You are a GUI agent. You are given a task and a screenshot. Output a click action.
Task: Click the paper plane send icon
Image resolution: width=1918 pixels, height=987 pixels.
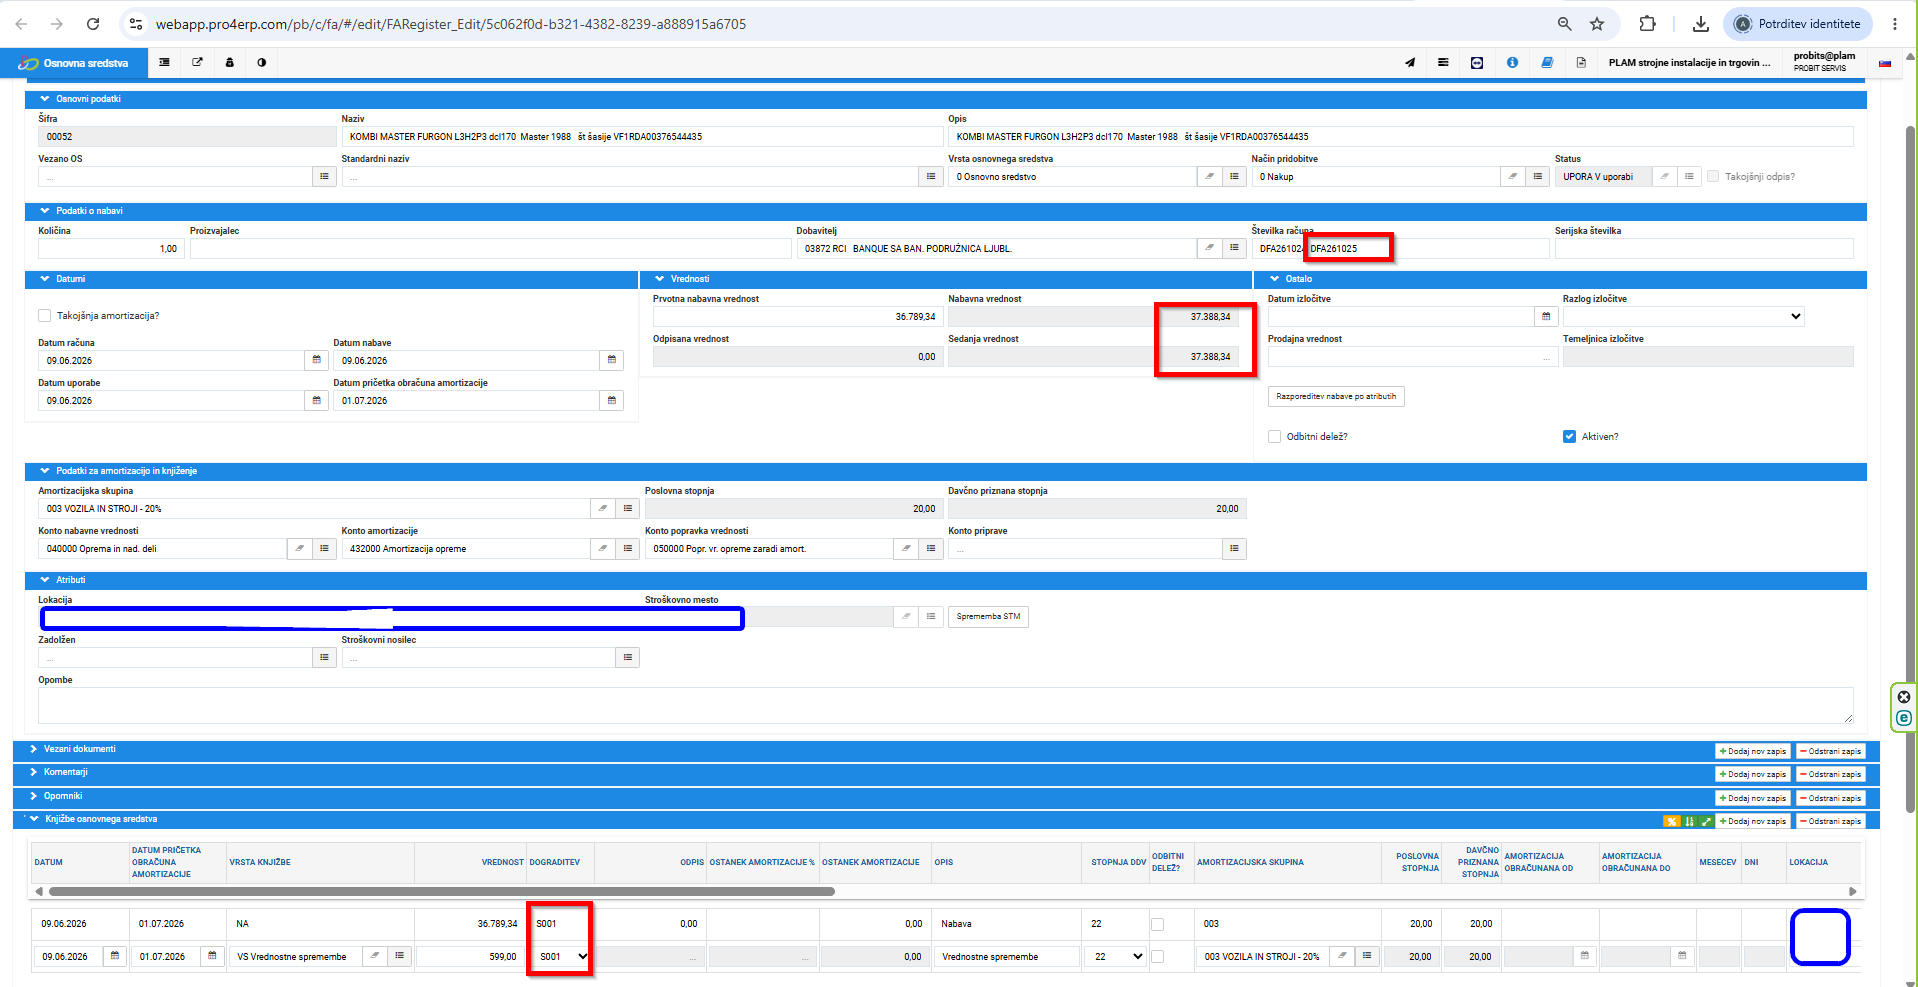[1410, 62]
